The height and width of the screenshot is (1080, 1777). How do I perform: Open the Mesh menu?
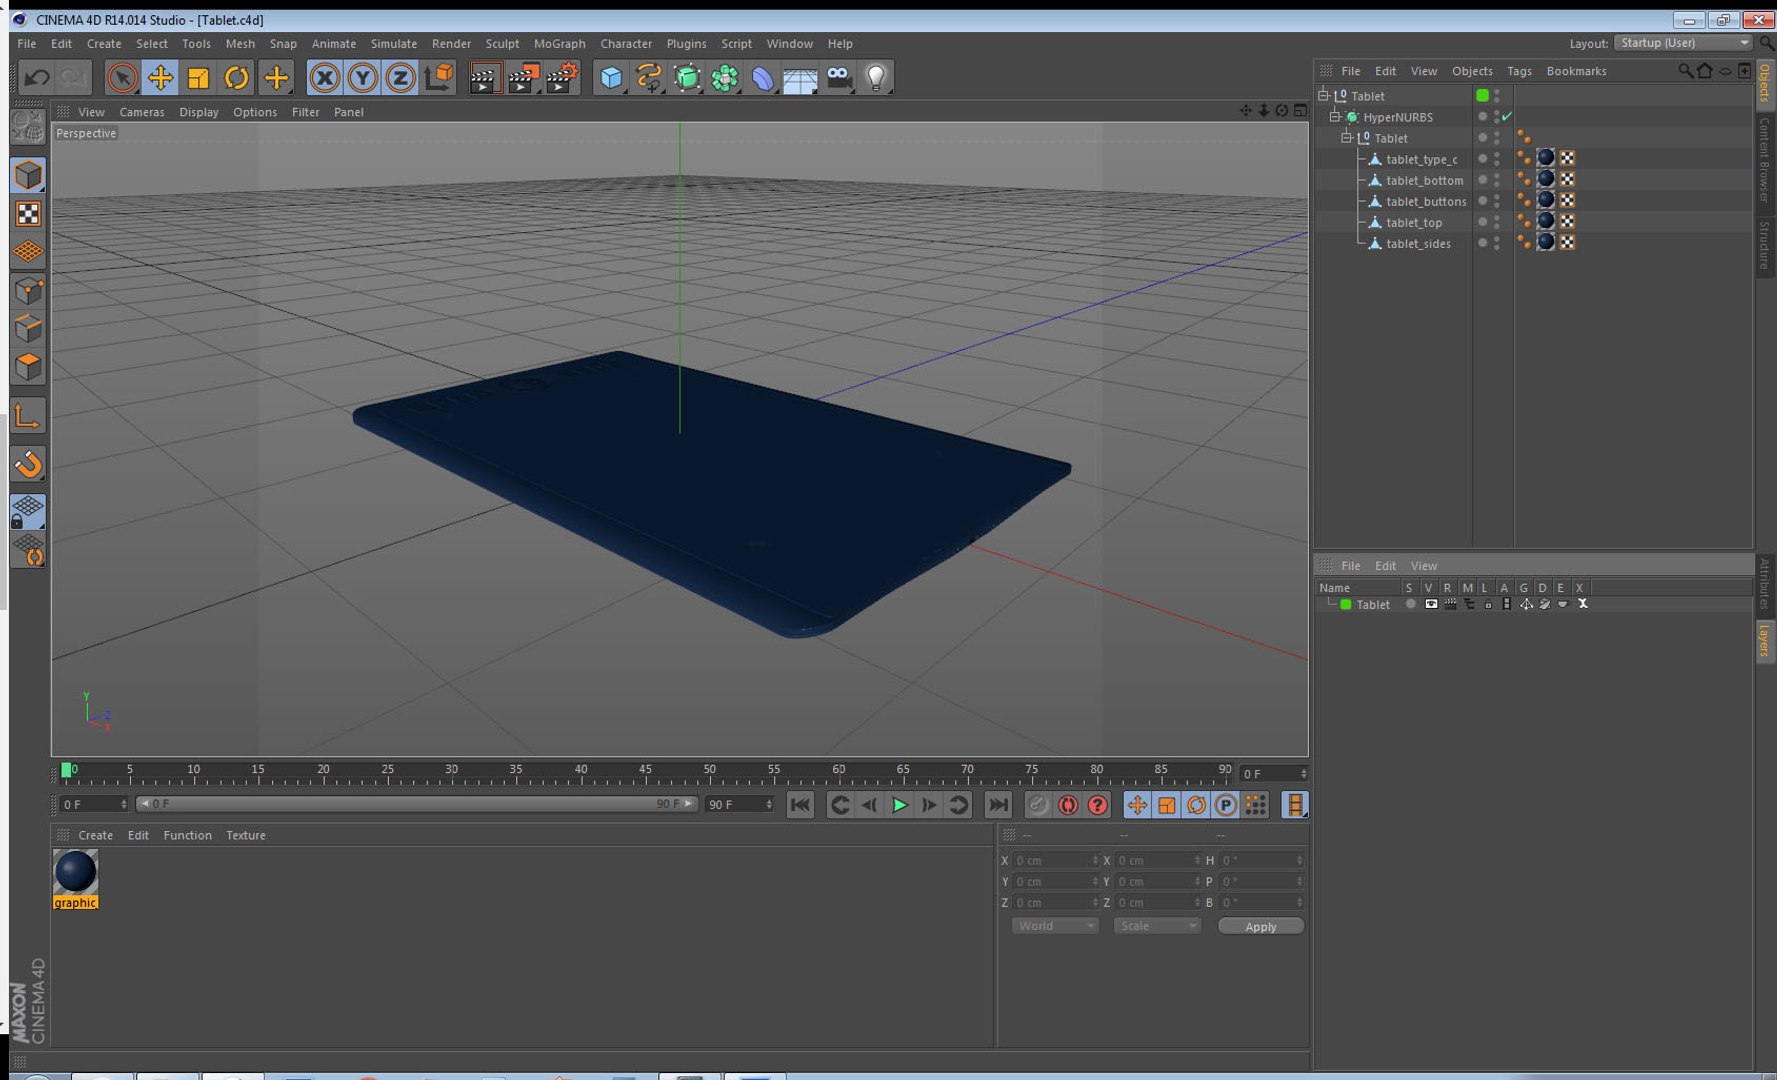240,44
